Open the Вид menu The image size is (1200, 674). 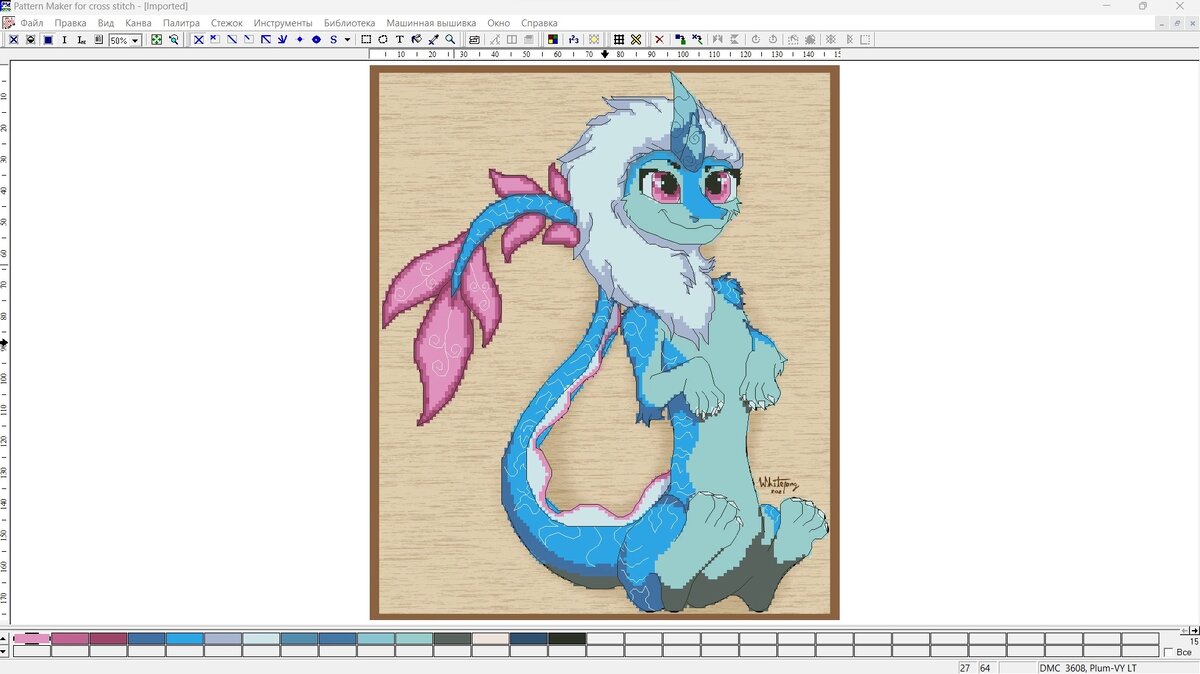(106, 22)
